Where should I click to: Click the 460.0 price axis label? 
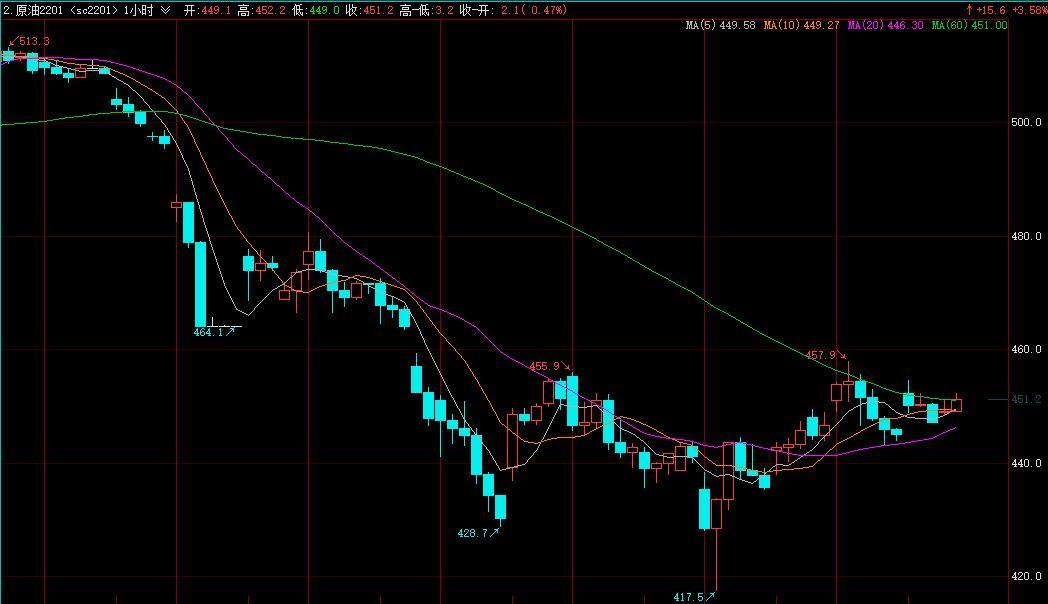tap(1027, 349)
